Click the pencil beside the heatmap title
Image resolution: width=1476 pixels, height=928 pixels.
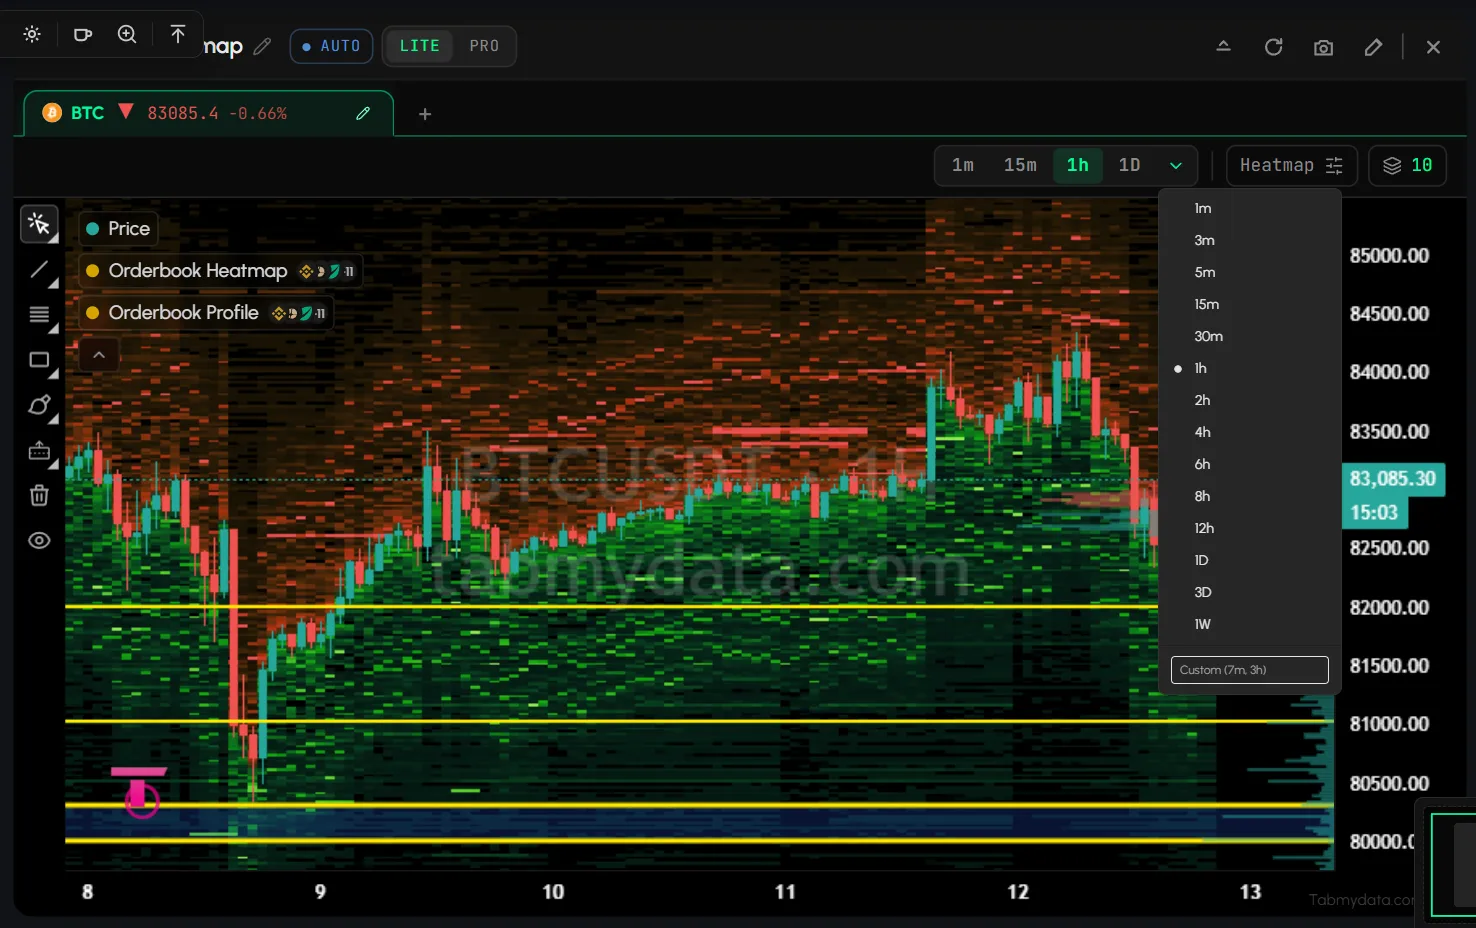point(262,46)
